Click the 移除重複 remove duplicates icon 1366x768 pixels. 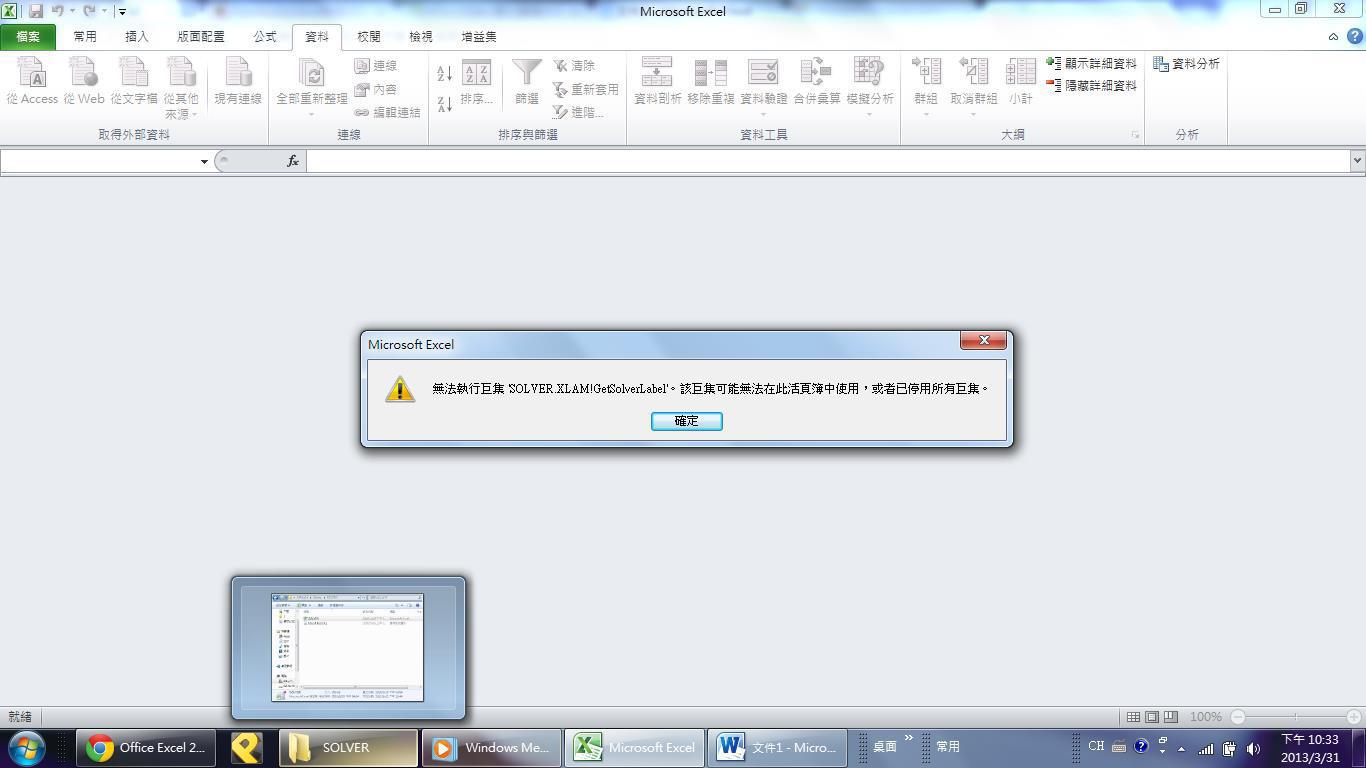tap(711, 80)
